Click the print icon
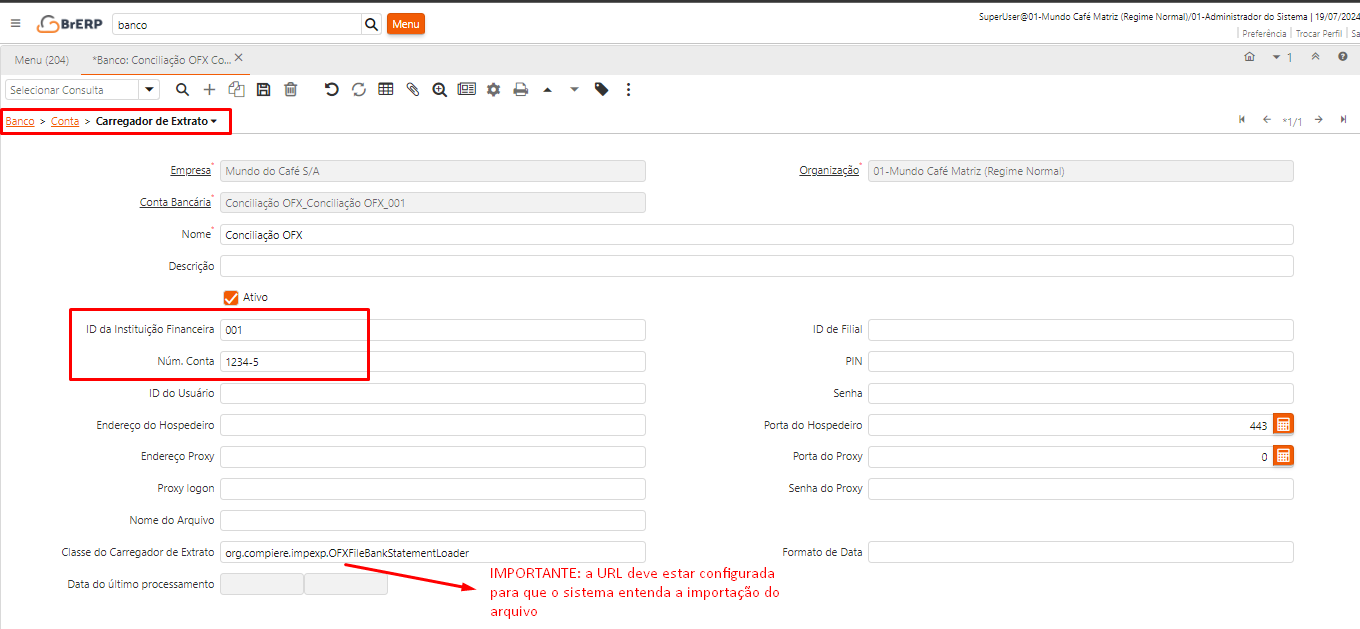Viewport: 1360px width, 629px height. tap(520, 90)
